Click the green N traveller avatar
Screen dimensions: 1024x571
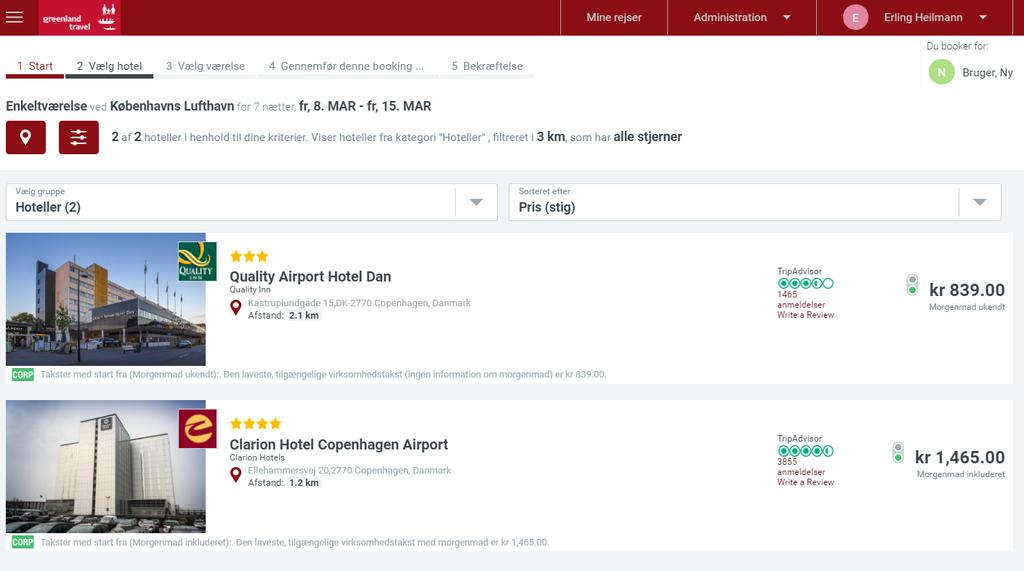pos(942,73)
